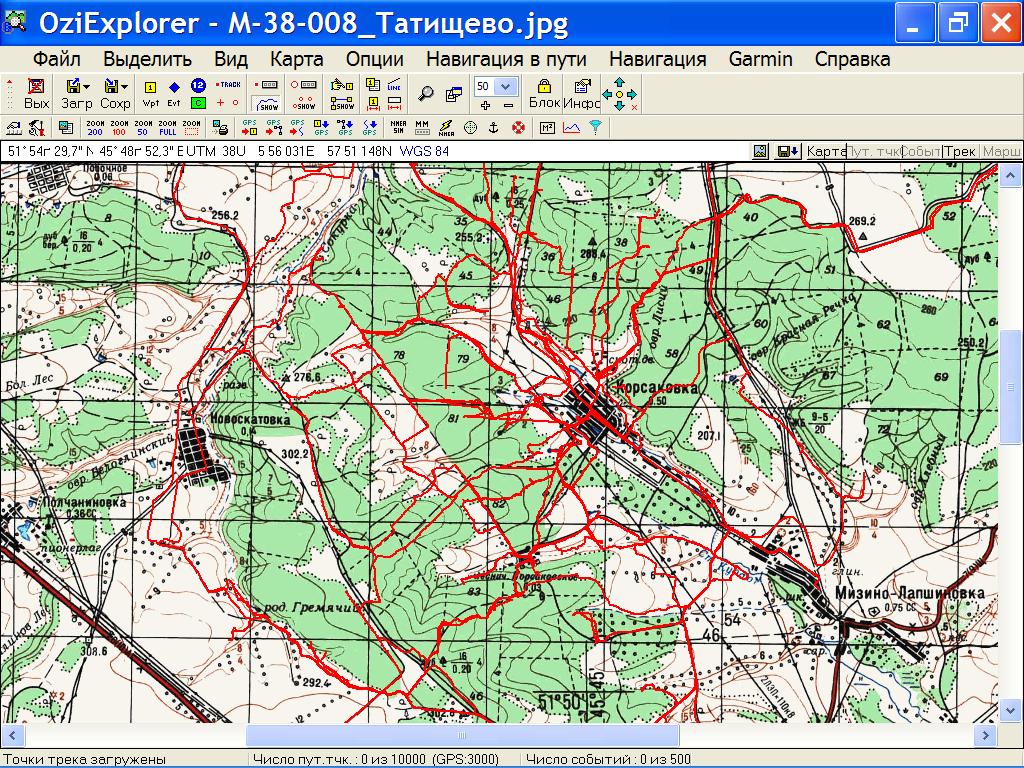Screen dimensions: 1024x768
Task: Open the Garmin menu
Action: pyautogui.click(x=760, y=59)
